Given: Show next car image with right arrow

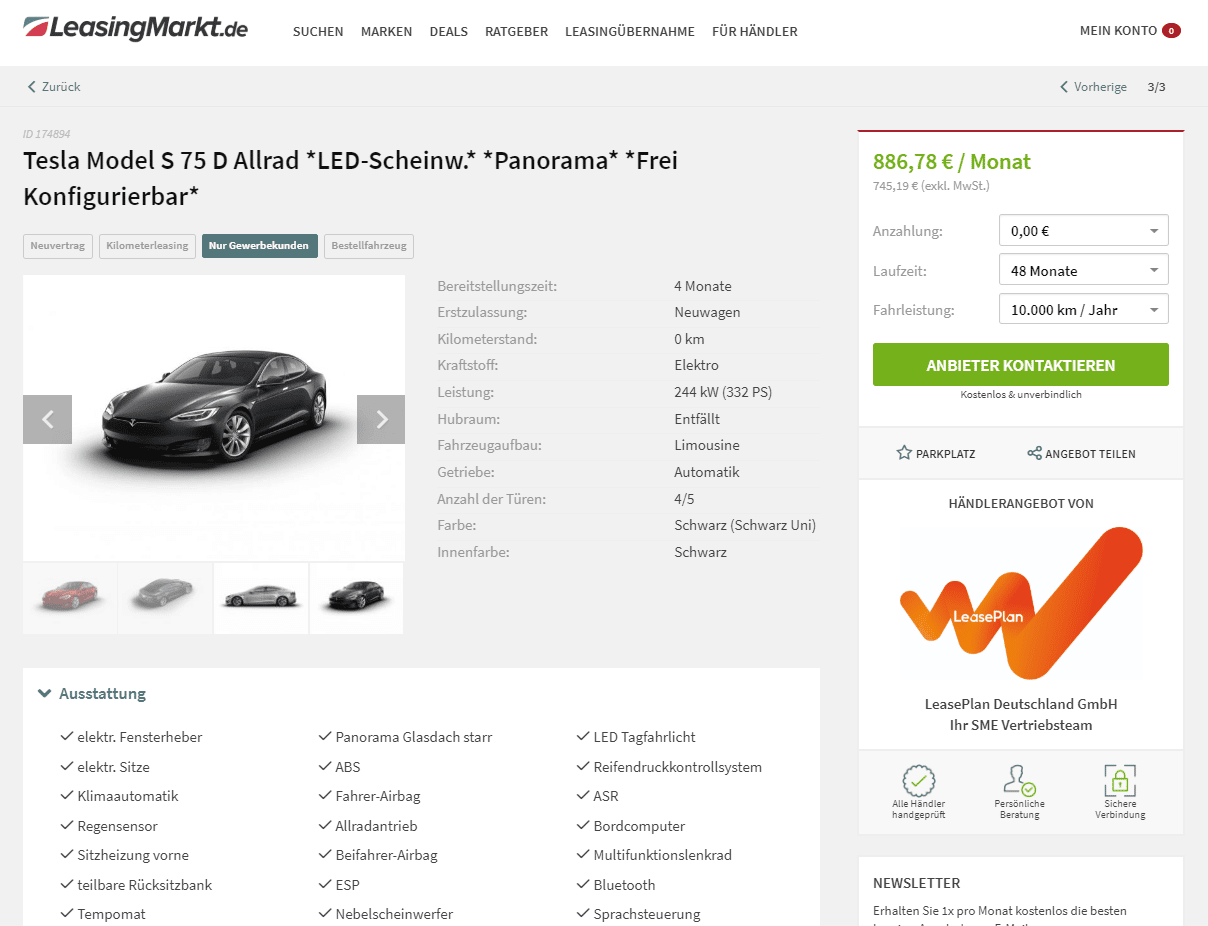Looking at the screenshot, I should pos(381,419).
